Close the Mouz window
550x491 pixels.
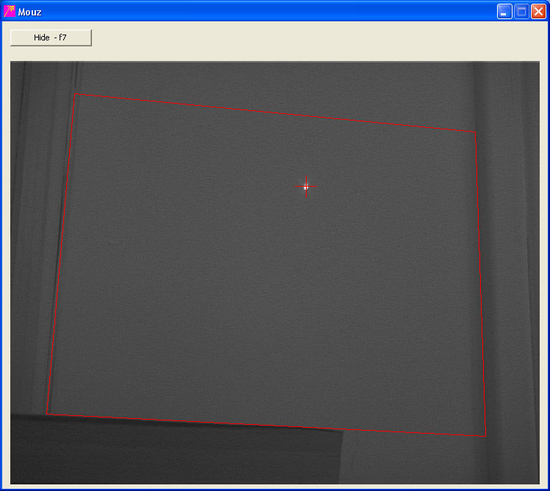pyautogui.click(x=538, y=12)
